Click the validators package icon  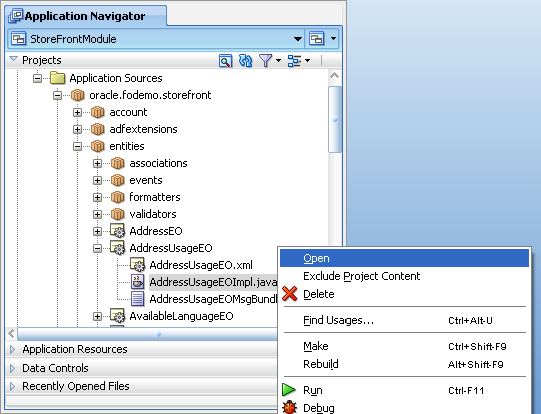click(x=118, y=214)
